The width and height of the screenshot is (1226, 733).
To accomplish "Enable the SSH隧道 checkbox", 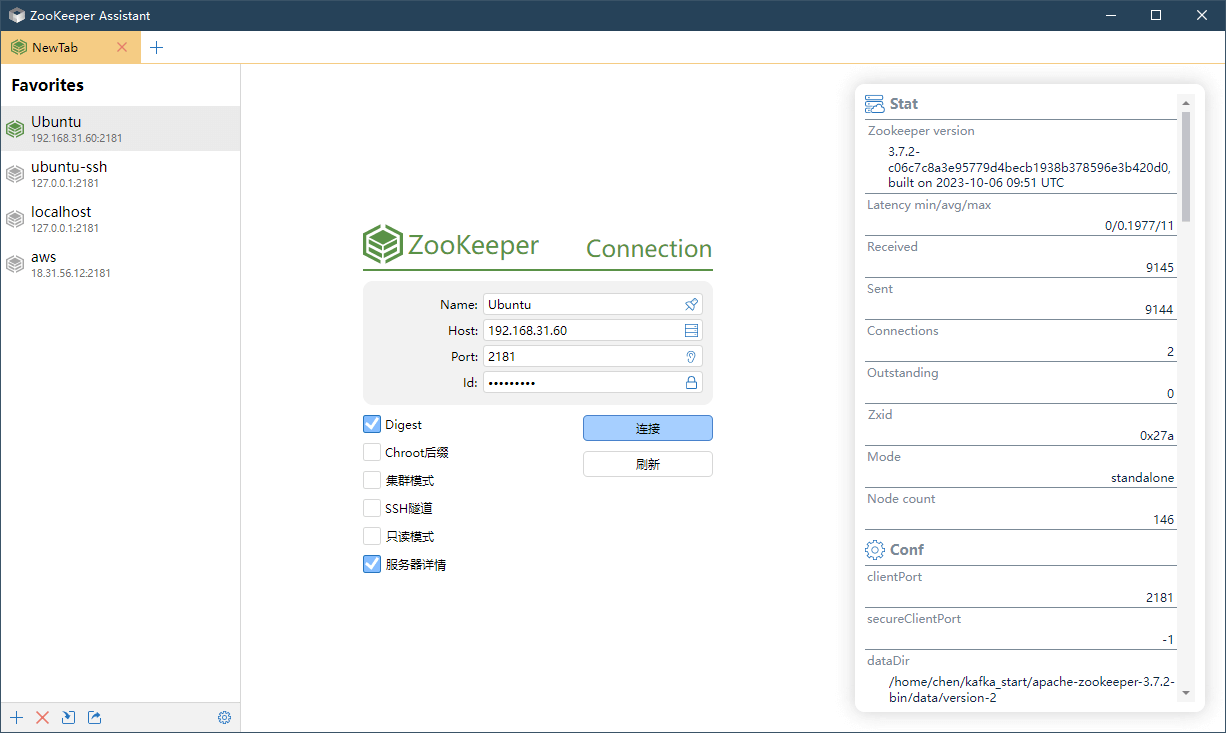I will 372,508.
